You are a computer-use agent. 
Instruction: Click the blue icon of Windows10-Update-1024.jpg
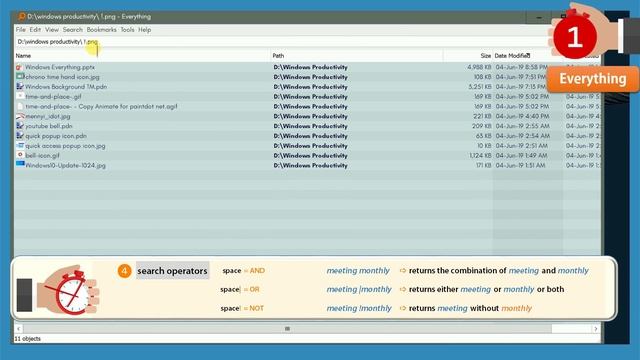[x=20, y=164]
